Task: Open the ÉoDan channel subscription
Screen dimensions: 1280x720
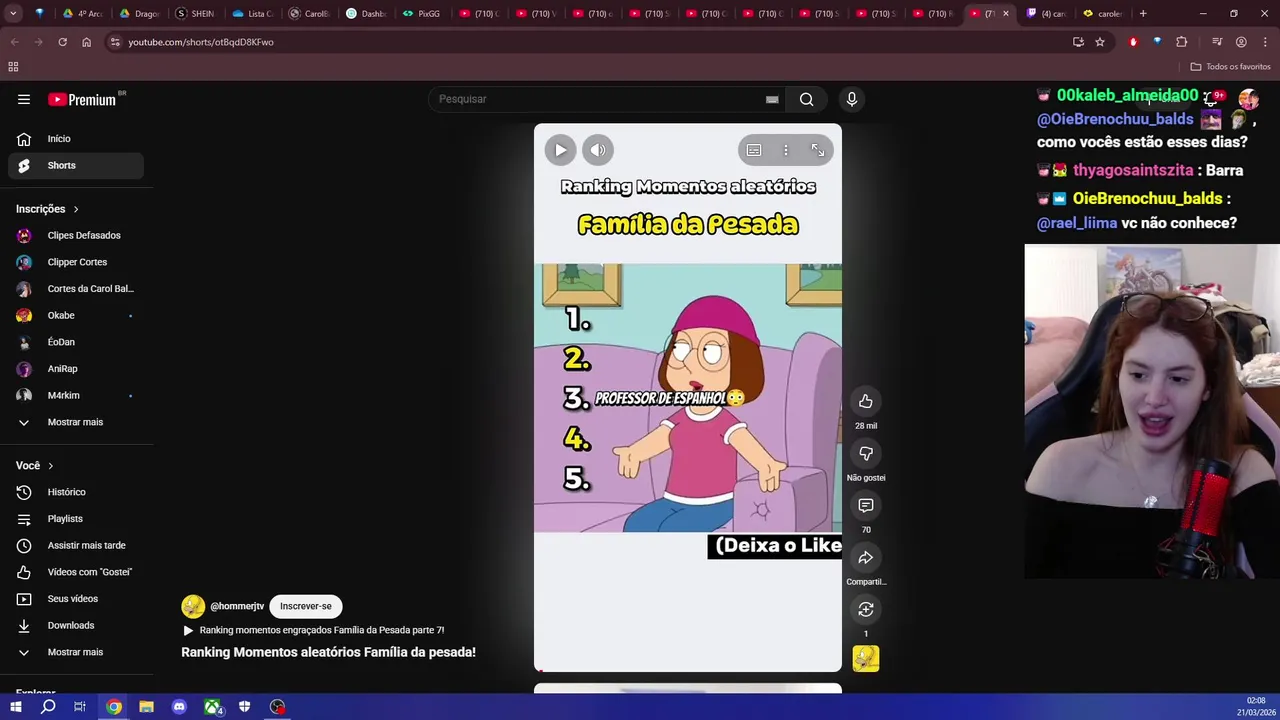Action: [x=76, y=342]
